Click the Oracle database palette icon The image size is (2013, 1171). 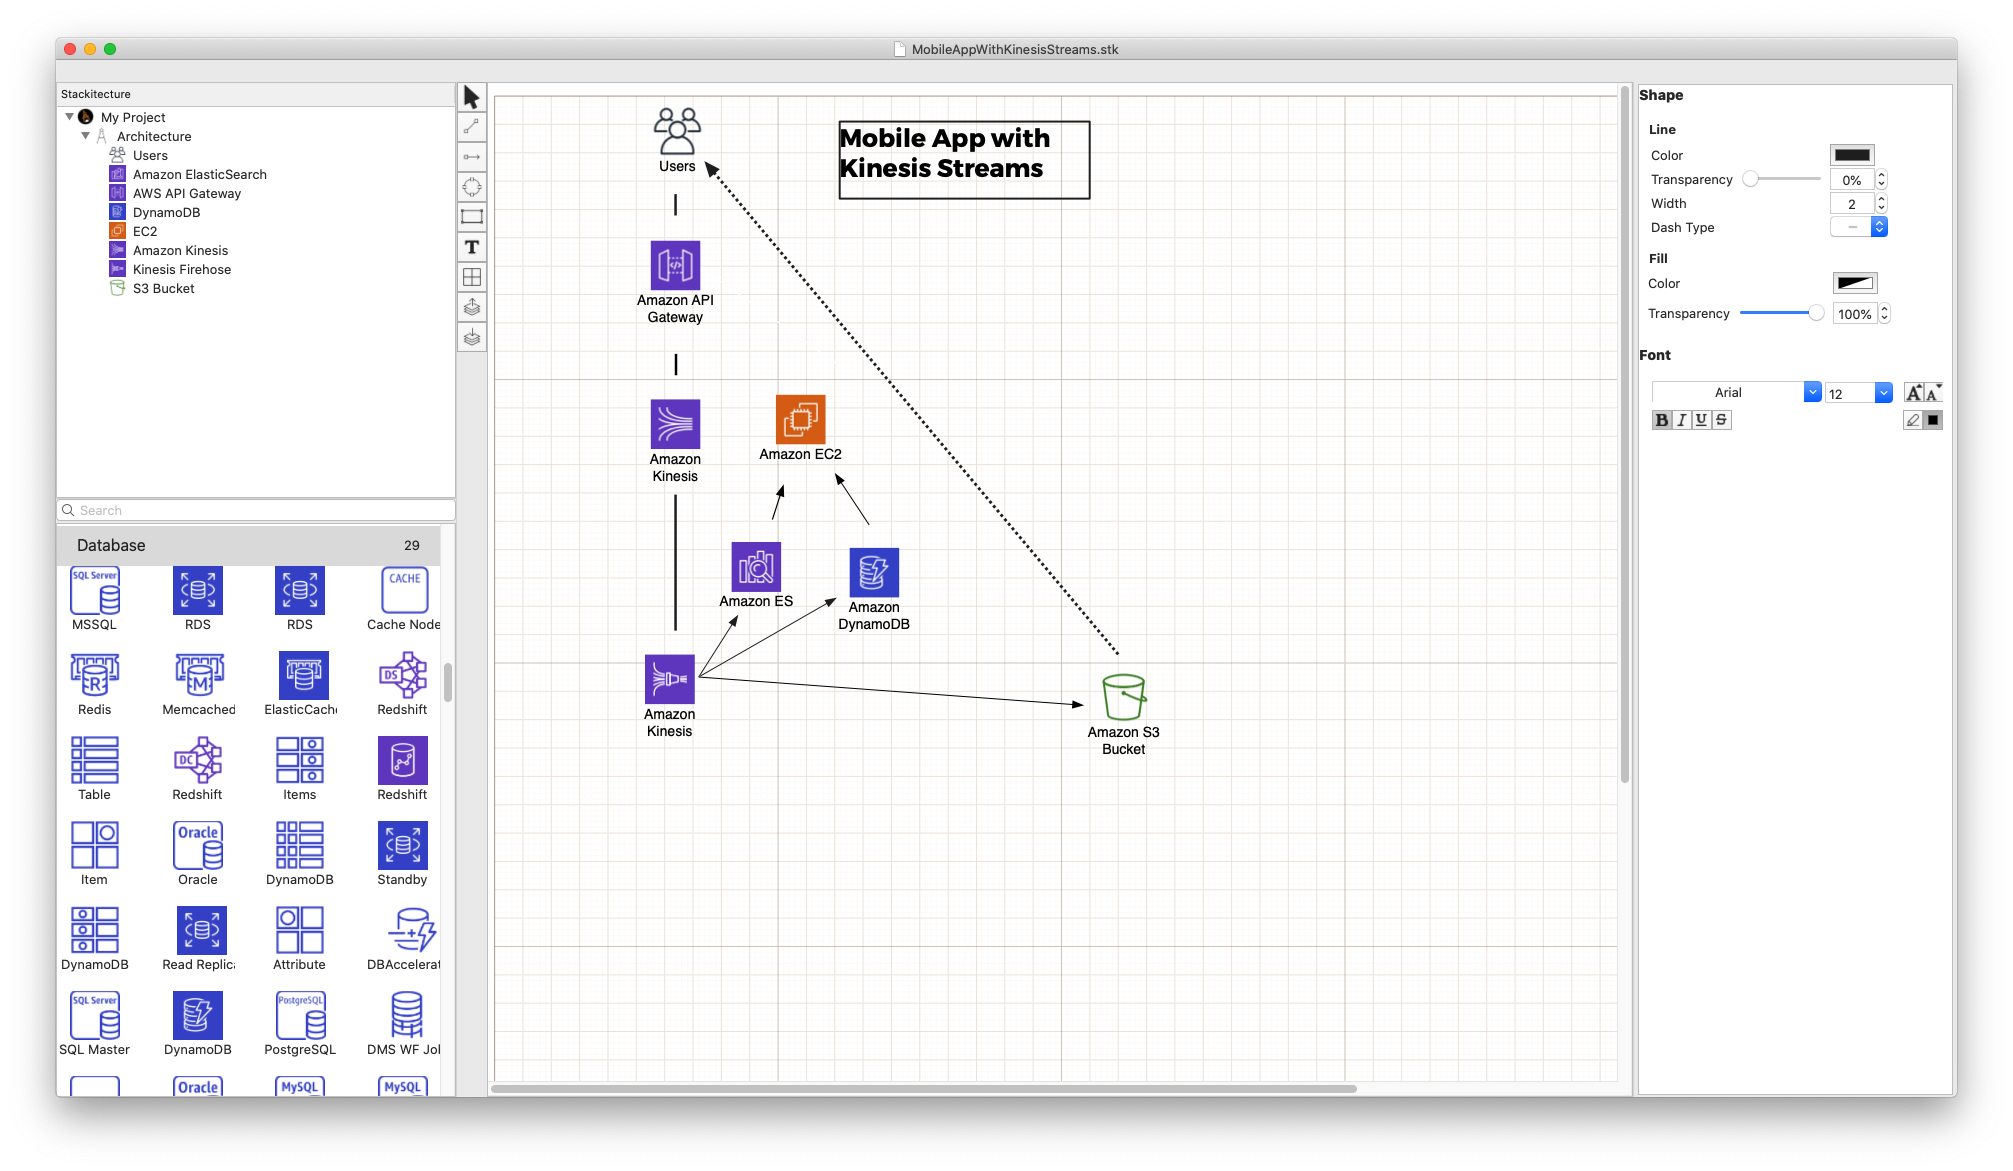tap(198, 846)
